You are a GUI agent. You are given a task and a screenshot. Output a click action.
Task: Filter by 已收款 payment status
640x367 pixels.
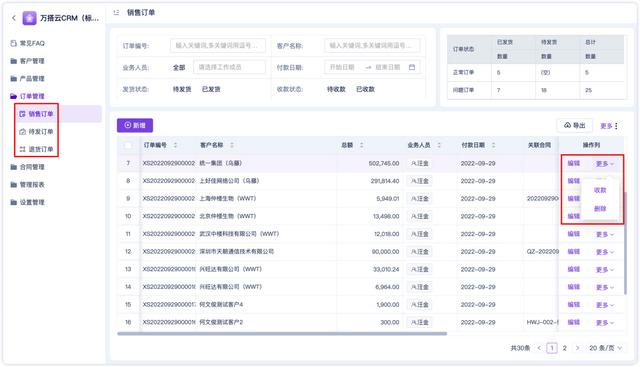365,89
